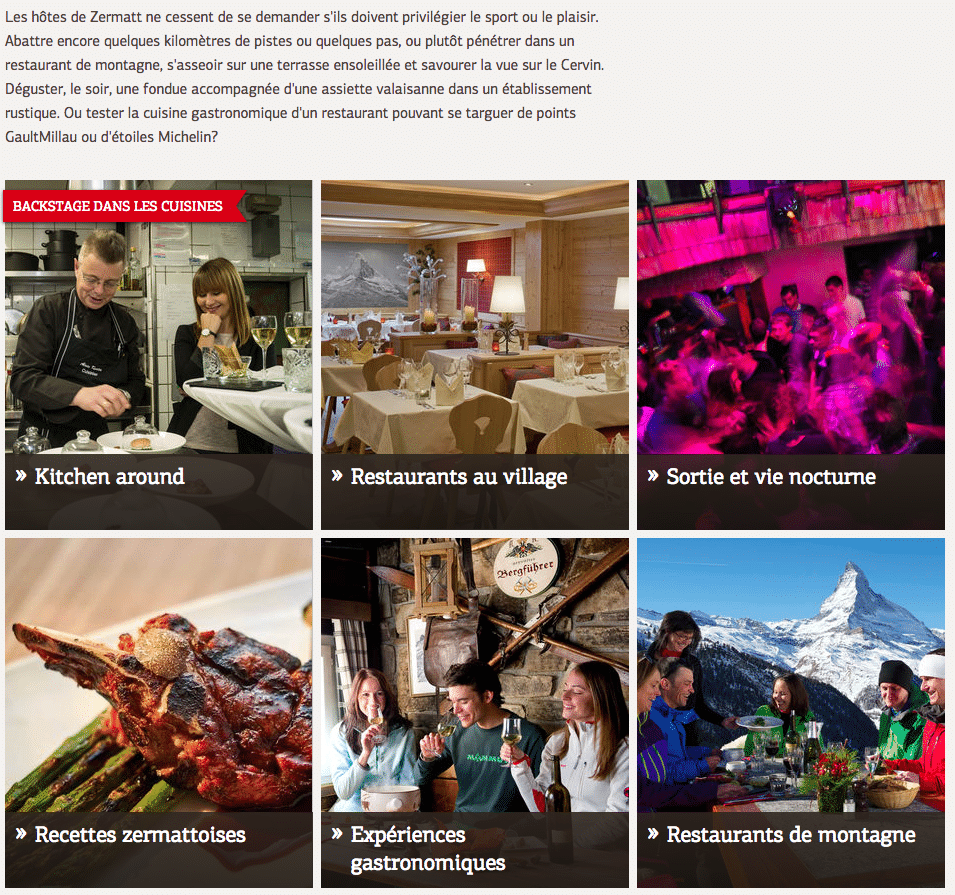Open the Kitchen around link
The height and width of the screenshot is (895, 955).
pos(110,476)
